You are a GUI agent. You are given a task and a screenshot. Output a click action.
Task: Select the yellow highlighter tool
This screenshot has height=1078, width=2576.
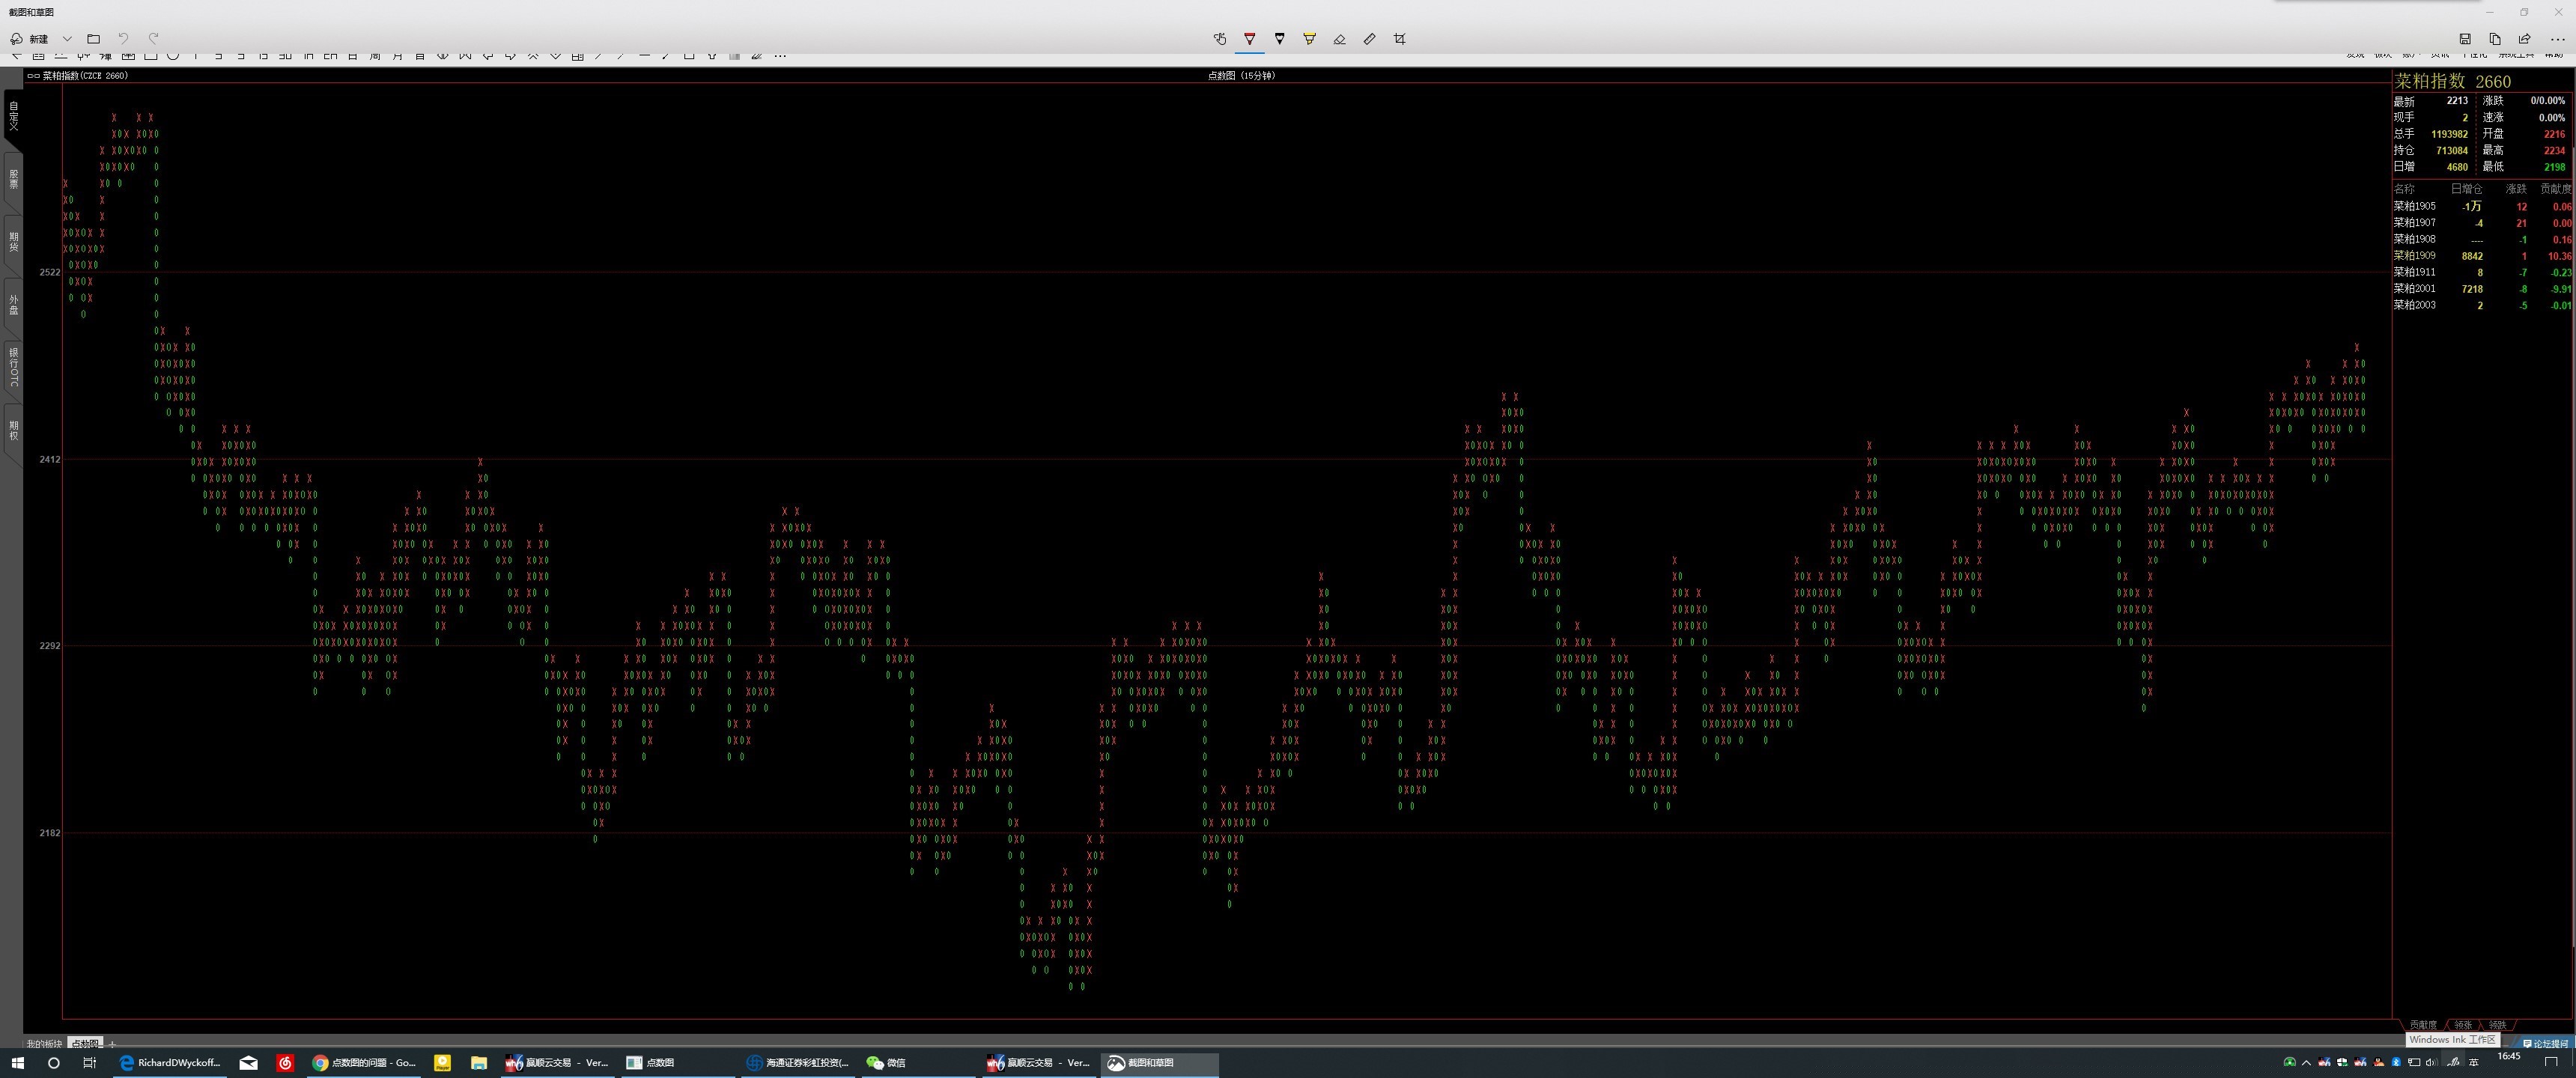(x=1309, y=39)
